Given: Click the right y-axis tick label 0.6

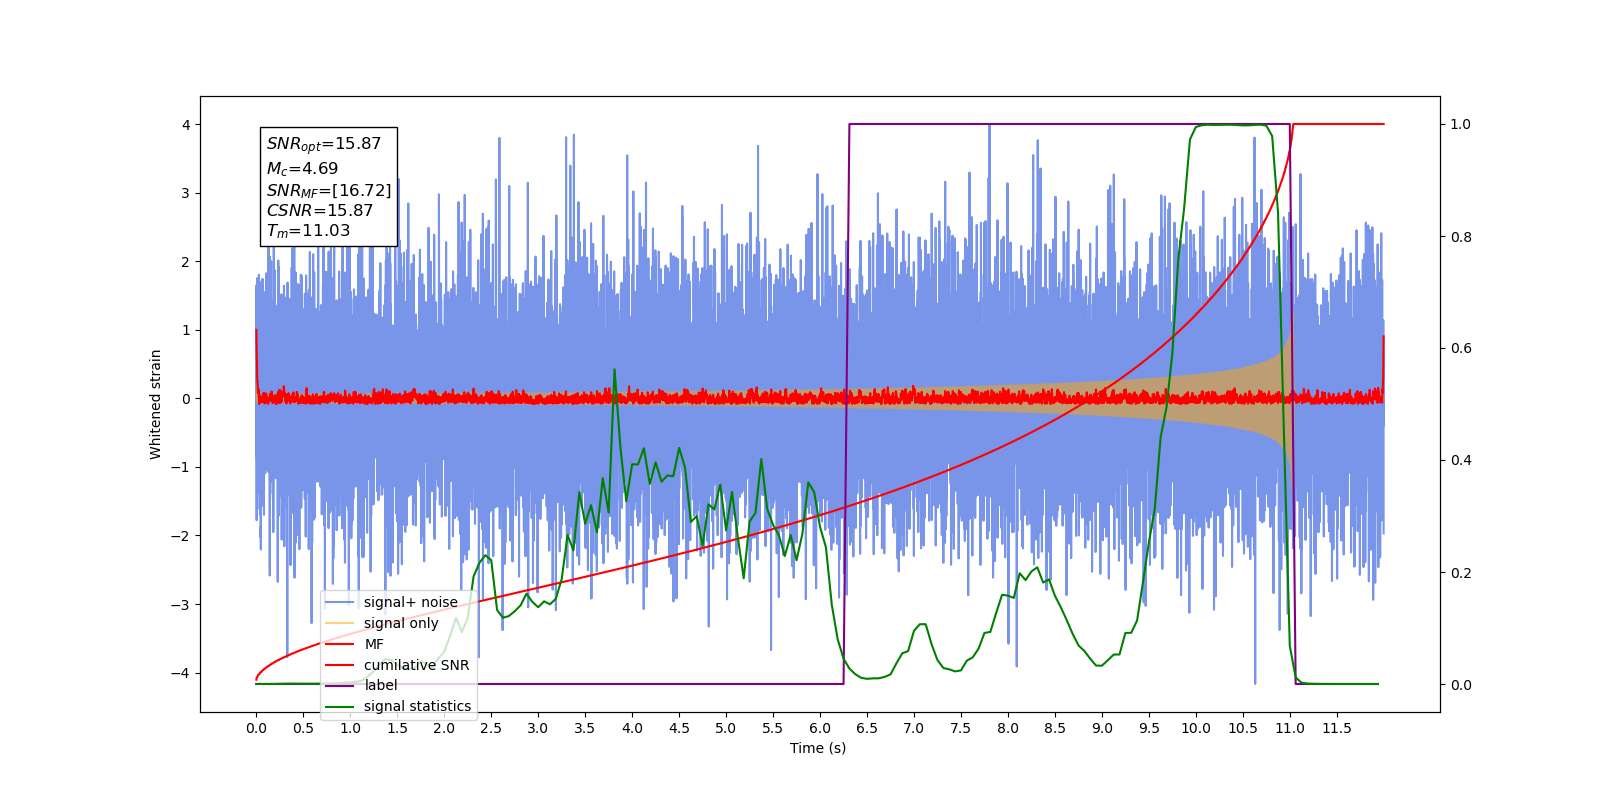Looking at the screenshot, I should pos(1461,349).
